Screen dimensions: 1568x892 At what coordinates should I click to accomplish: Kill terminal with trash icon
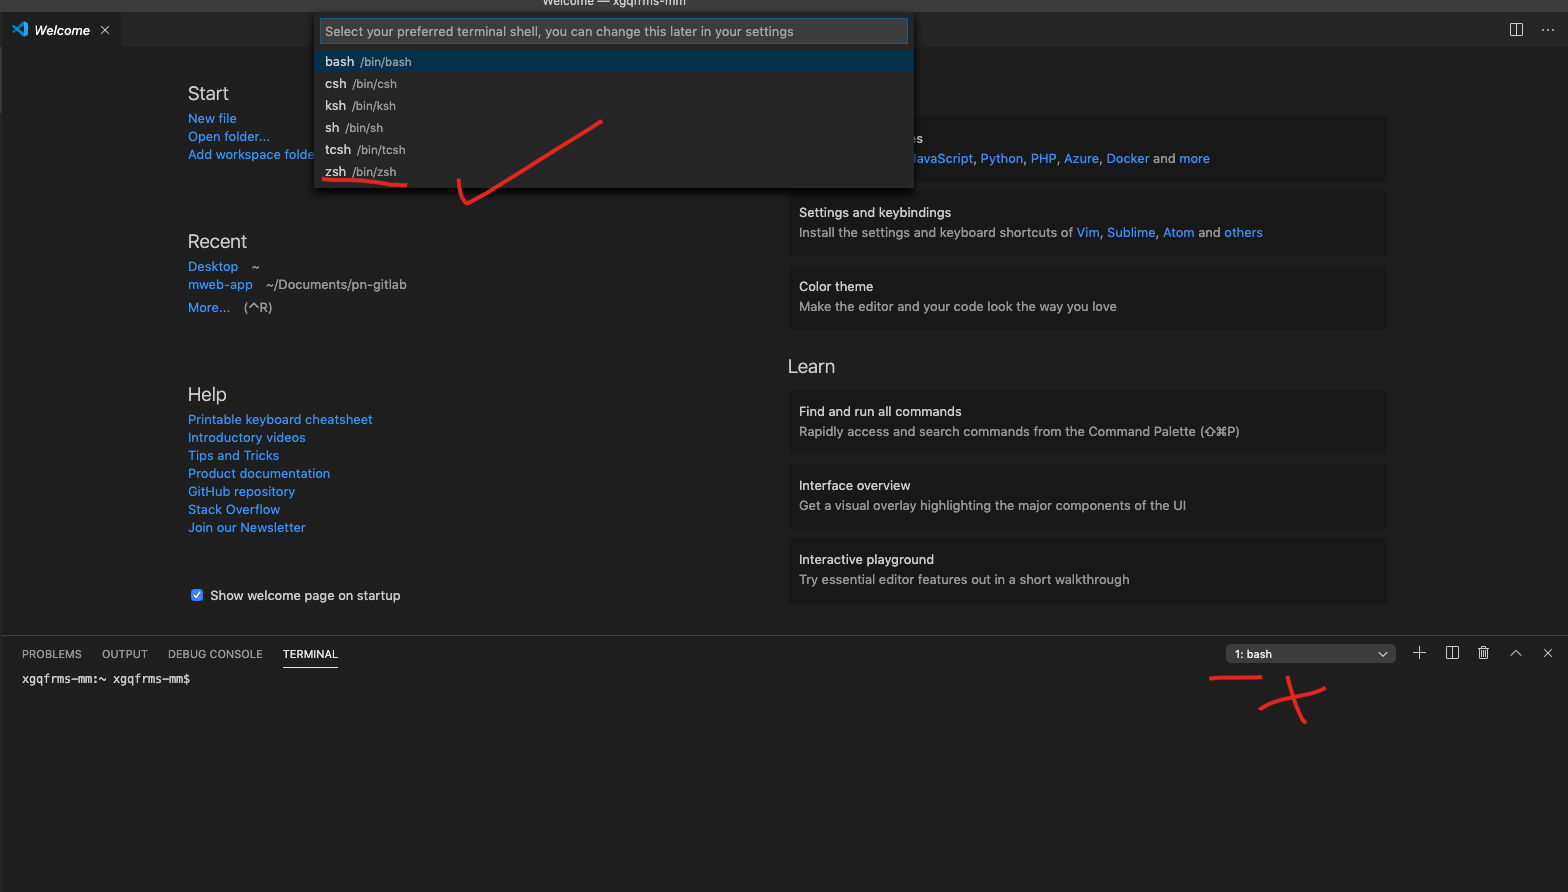(x=1484, y=653)
